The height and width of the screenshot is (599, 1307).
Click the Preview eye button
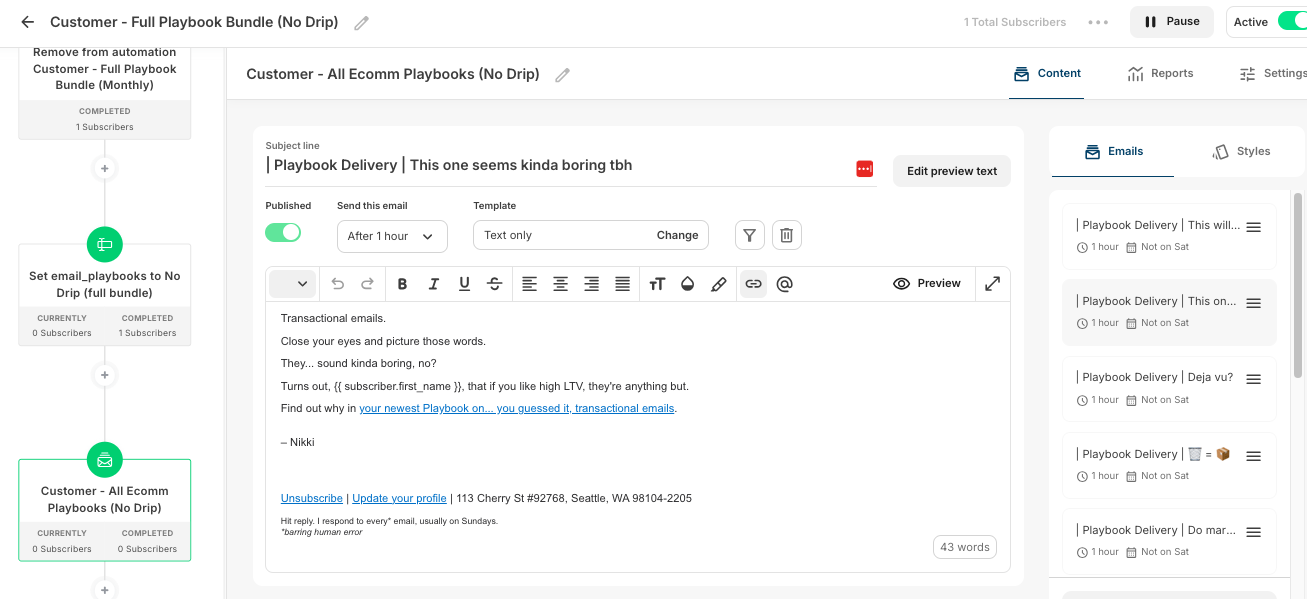coord(927,284)
